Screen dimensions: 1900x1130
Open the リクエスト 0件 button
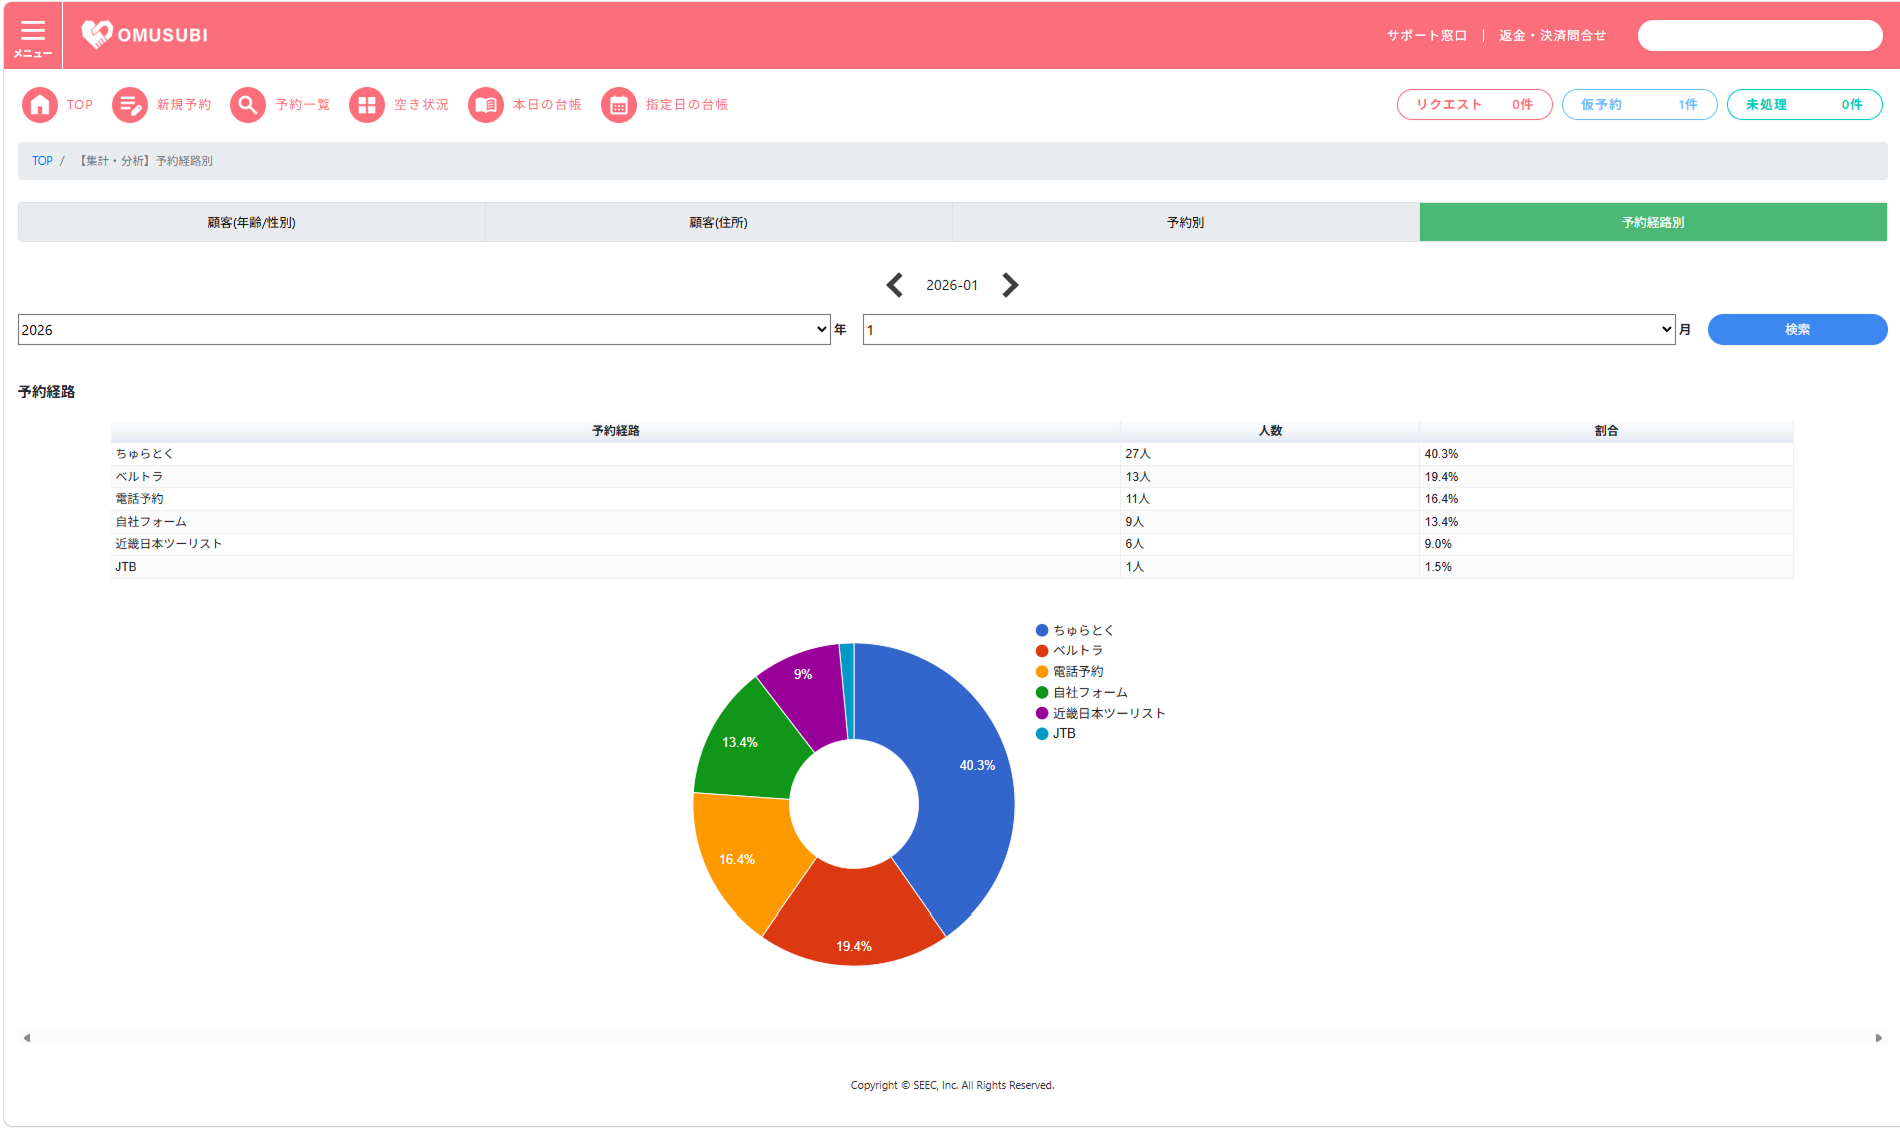(1474, 105)
